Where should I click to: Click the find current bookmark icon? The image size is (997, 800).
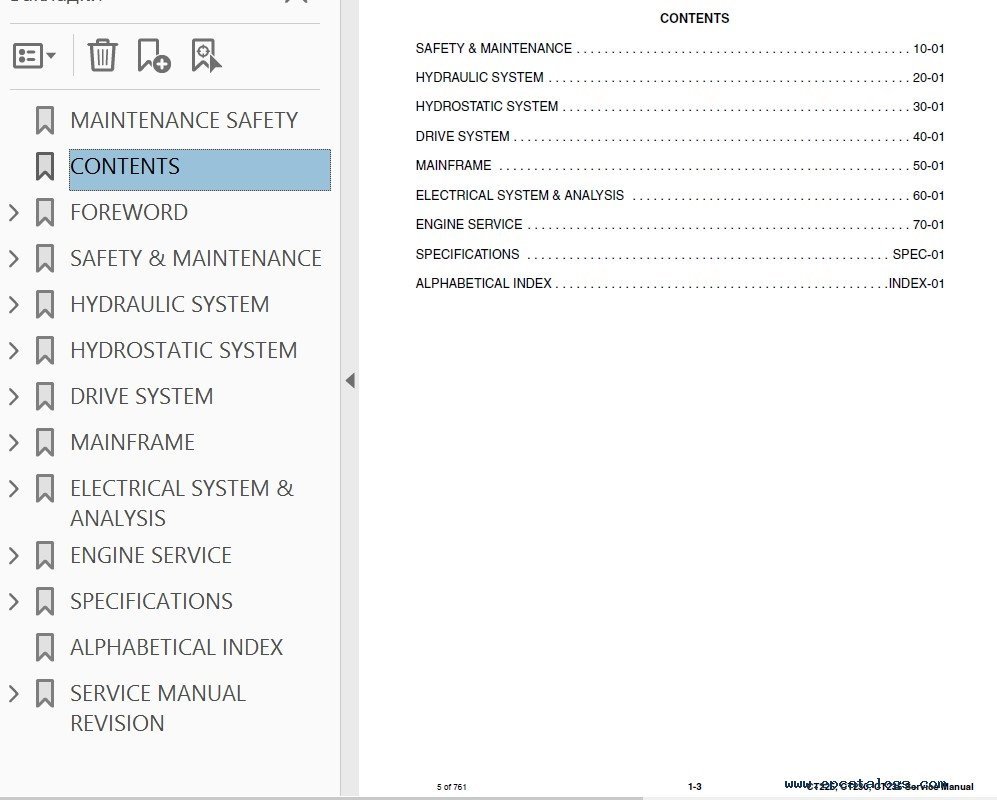[206, 56]
